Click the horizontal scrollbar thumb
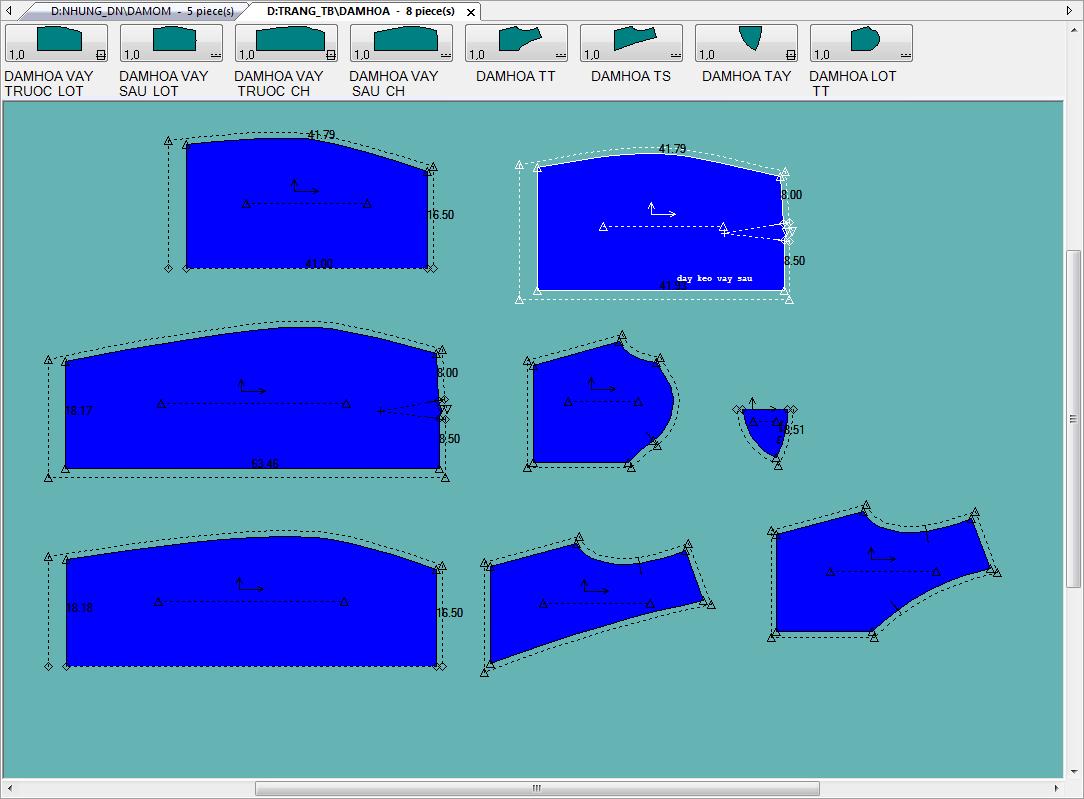1084x799 pixels. pyautogui.click(x=536, y=788)
